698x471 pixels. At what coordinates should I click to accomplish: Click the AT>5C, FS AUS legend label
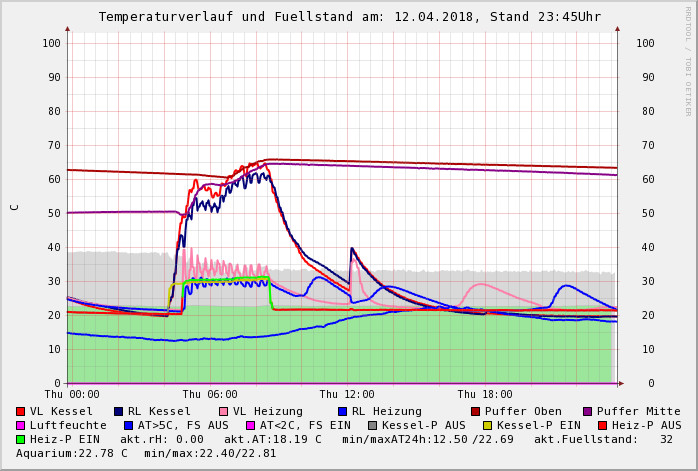(x=183, y=425)
